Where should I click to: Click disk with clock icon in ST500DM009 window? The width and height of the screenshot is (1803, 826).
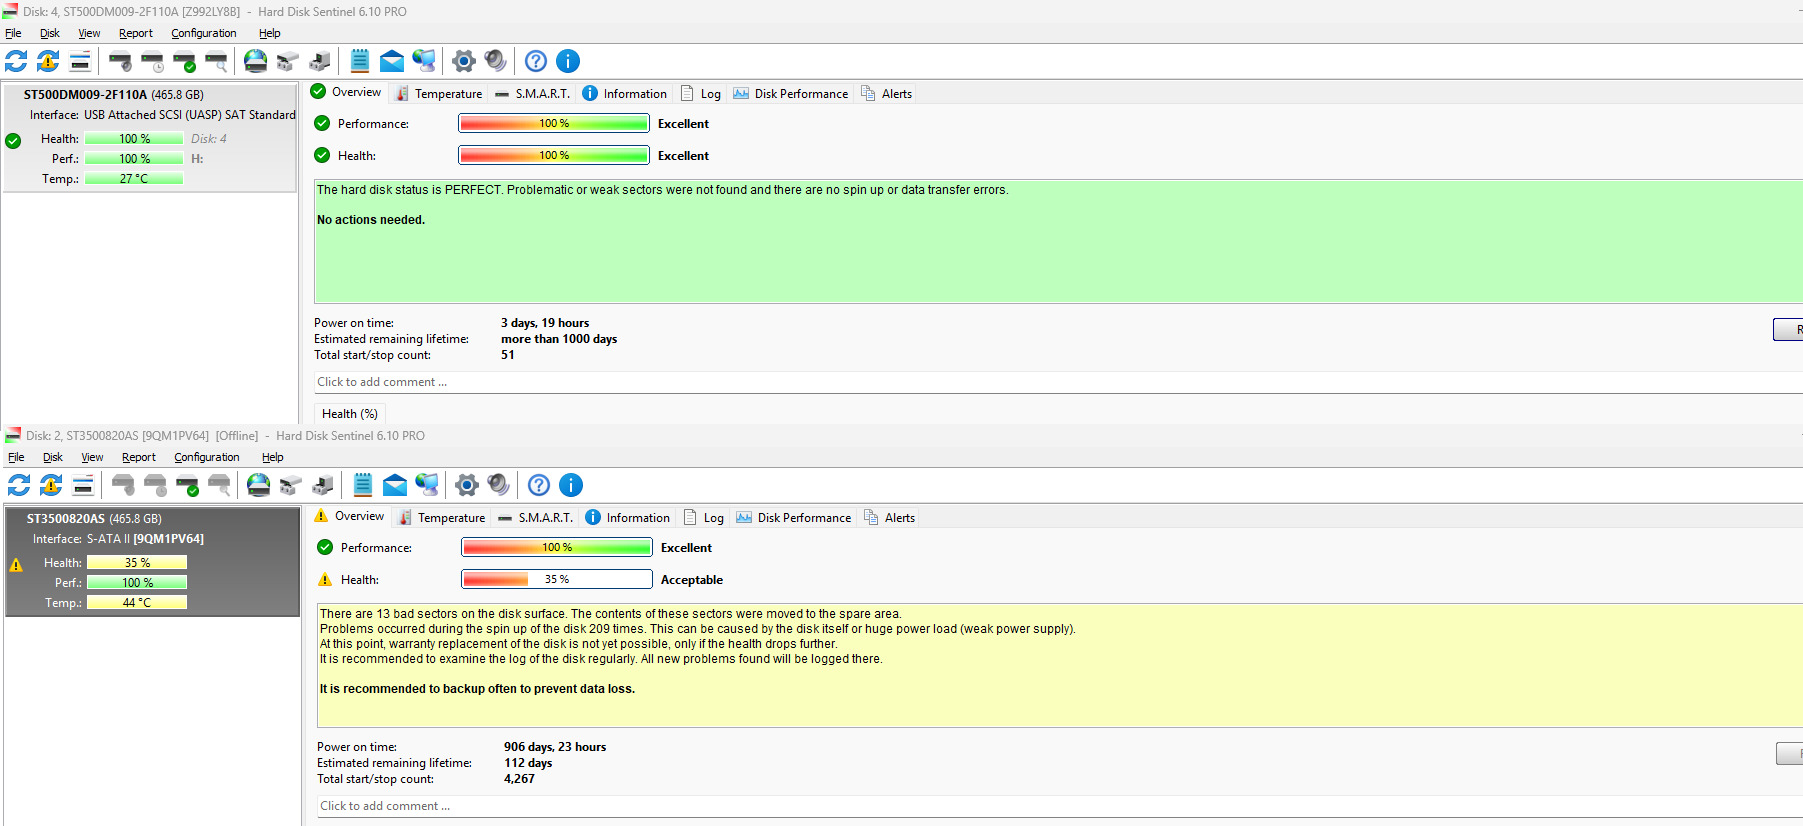pyautogui.click(x=152, y=61)
